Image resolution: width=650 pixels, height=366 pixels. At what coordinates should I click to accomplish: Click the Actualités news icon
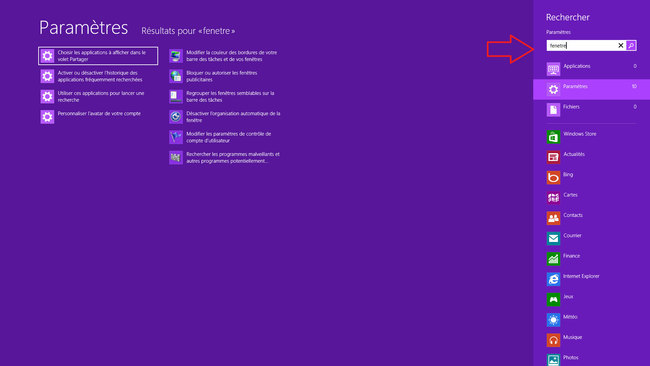click(553, 157)
